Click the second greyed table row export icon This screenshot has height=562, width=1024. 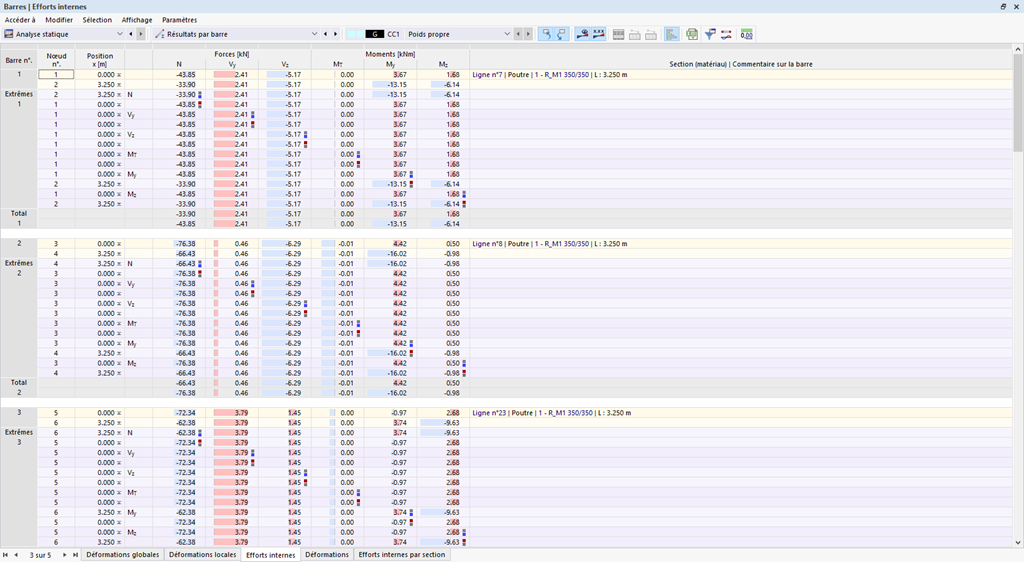(x=651, y=34)
